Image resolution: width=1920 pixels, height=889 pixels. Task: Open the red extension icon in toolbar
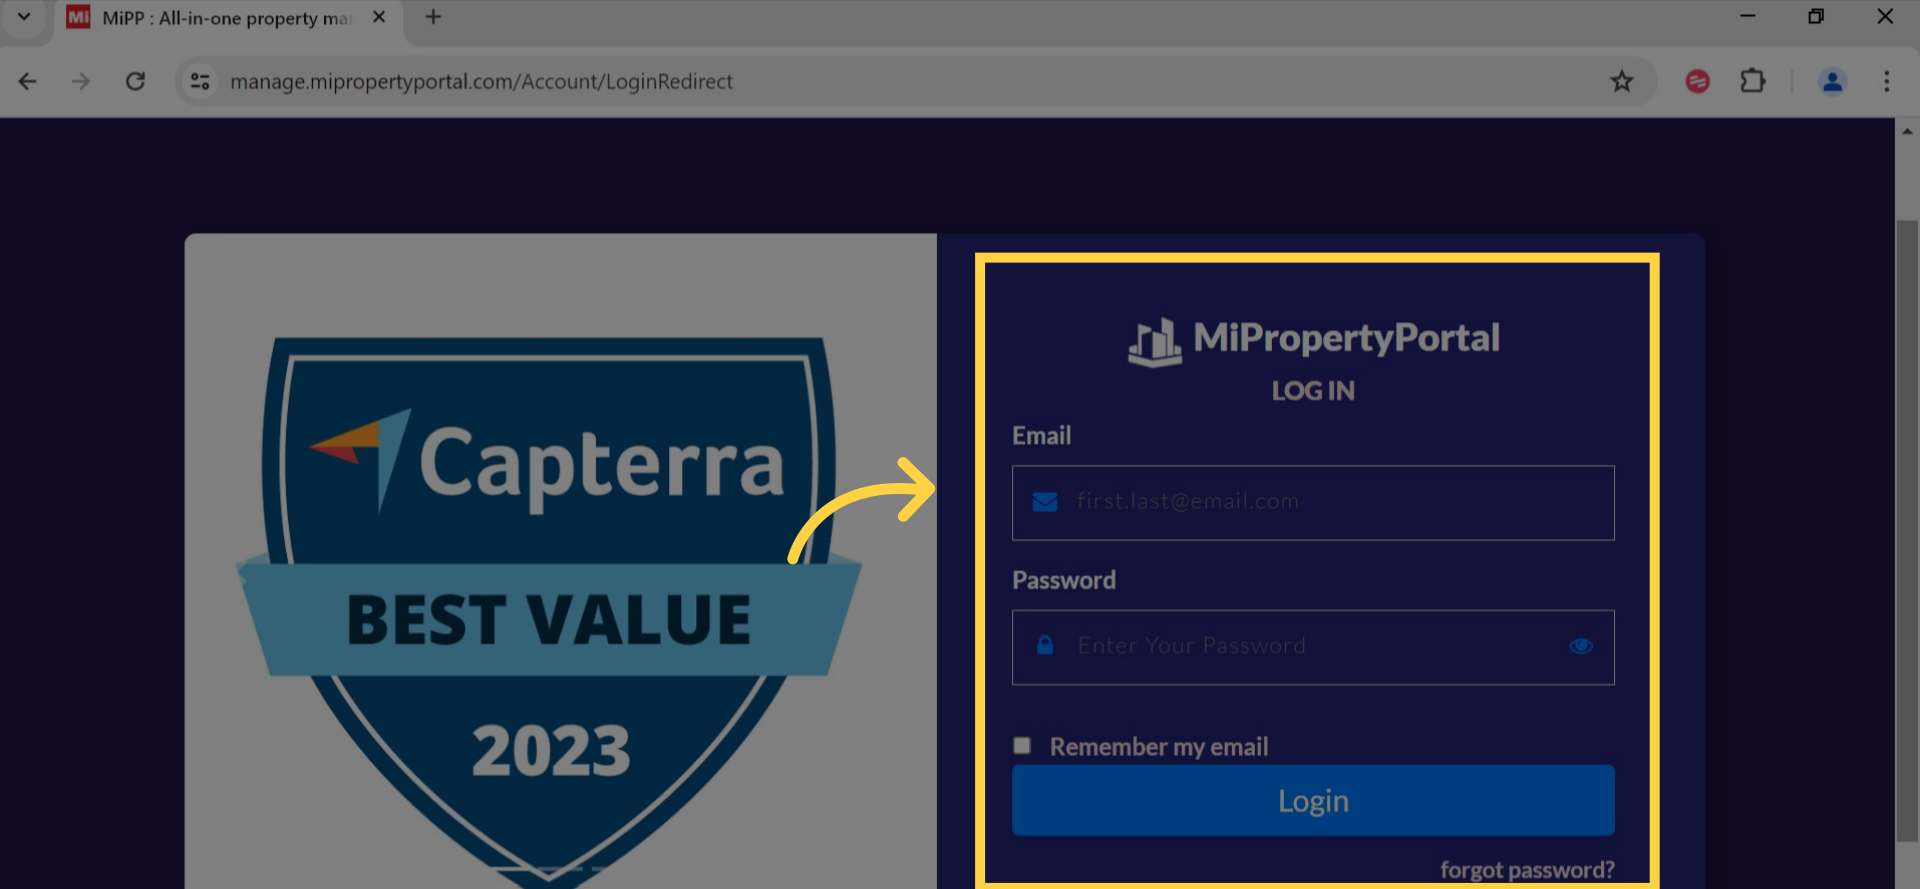tap(1697, 81)
